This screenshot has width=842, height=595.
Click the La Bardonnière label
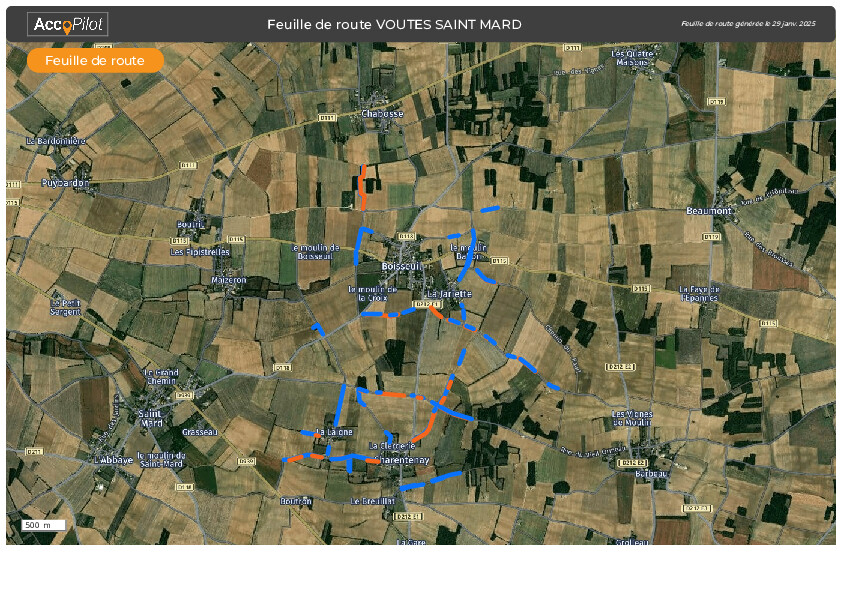(56, 141)
